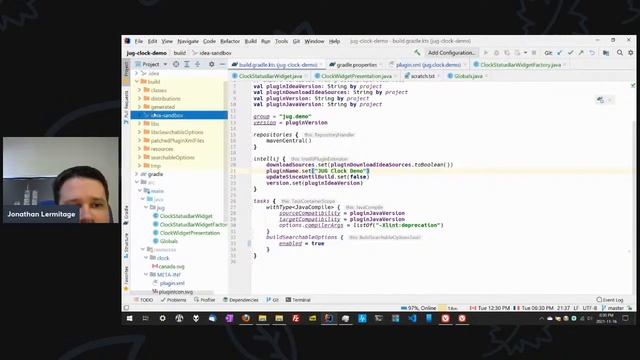Open the Git menu
Viewport: 640px width, 360px height.
click(x=296, y=41)
